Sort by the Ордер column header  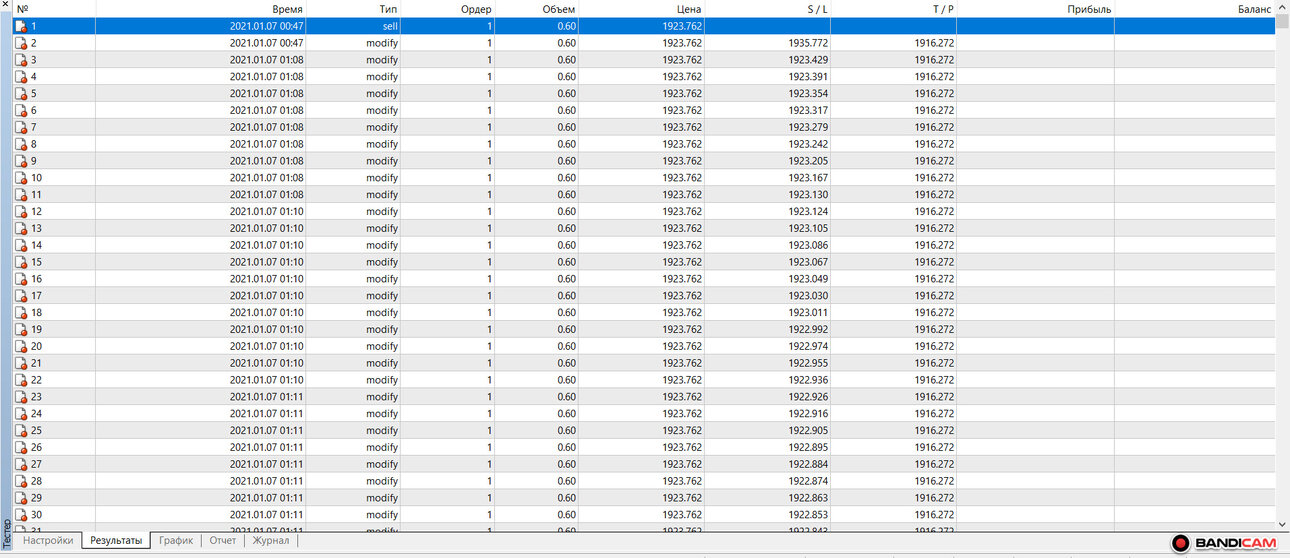tap(448, 9)
